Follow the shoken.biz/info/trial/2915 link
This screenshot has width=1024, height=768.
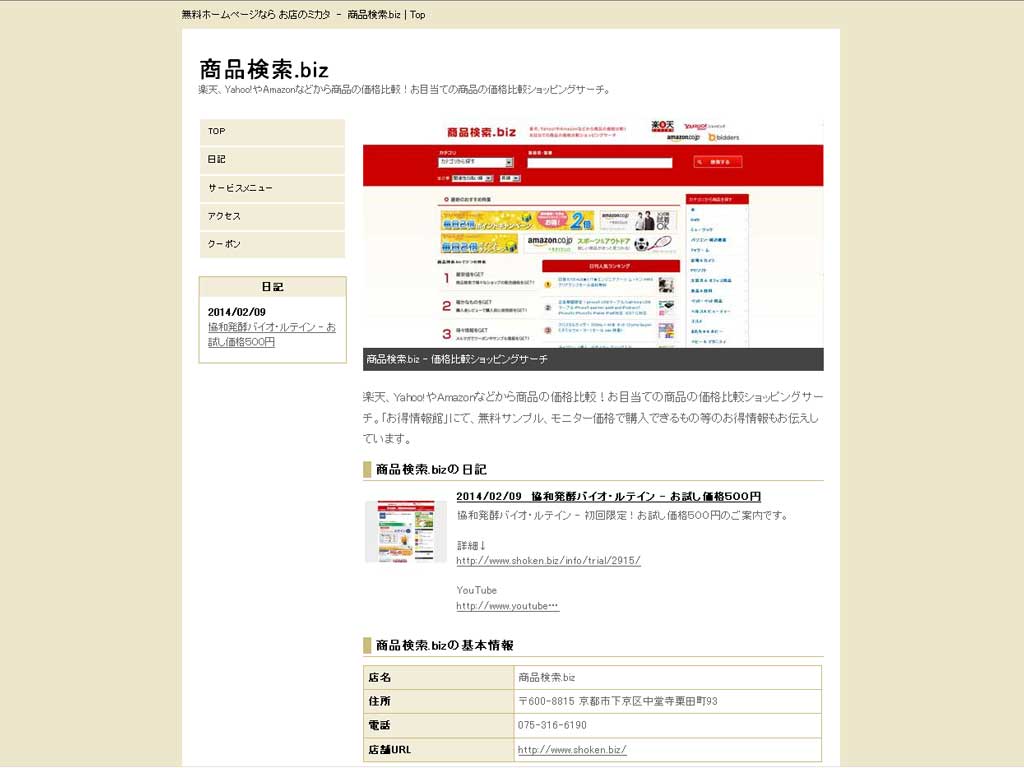548,560
